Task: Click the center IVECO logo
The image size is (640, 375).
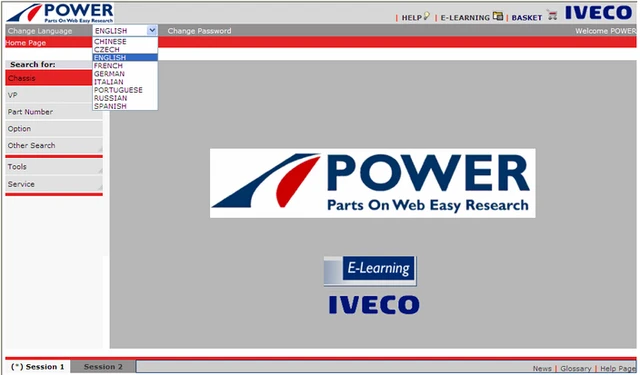Action: pyautogui.click(x=374, y=305)
